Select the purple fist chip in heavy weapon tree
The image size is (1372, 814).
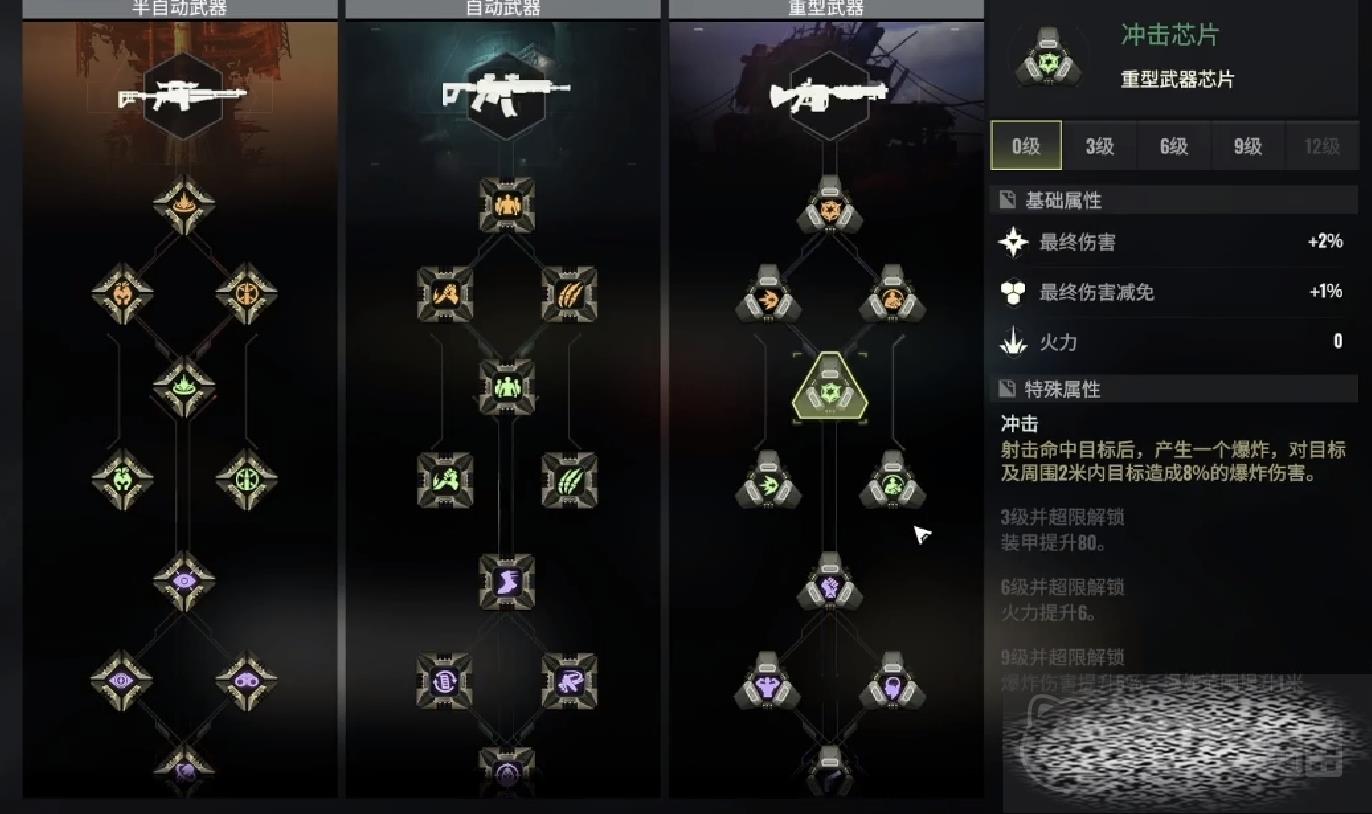(829, 581)
